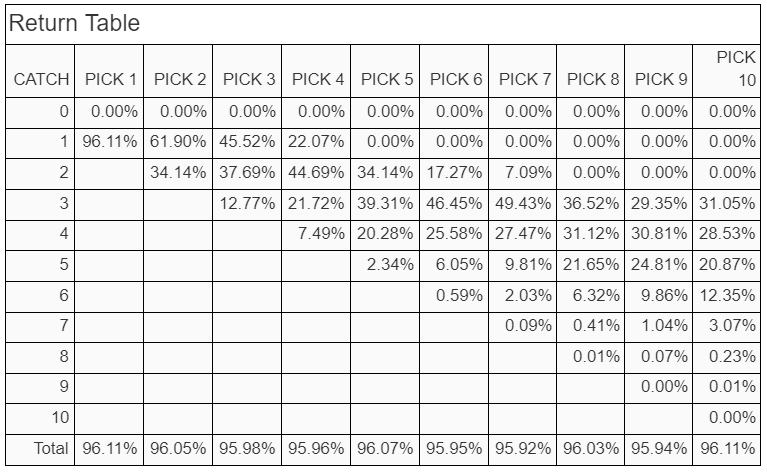Image resolution: width=767 pixels, height=472 pixels.
Task: Select the 44.69% cell under PICK 4
Action: click(x=316, y=172)
